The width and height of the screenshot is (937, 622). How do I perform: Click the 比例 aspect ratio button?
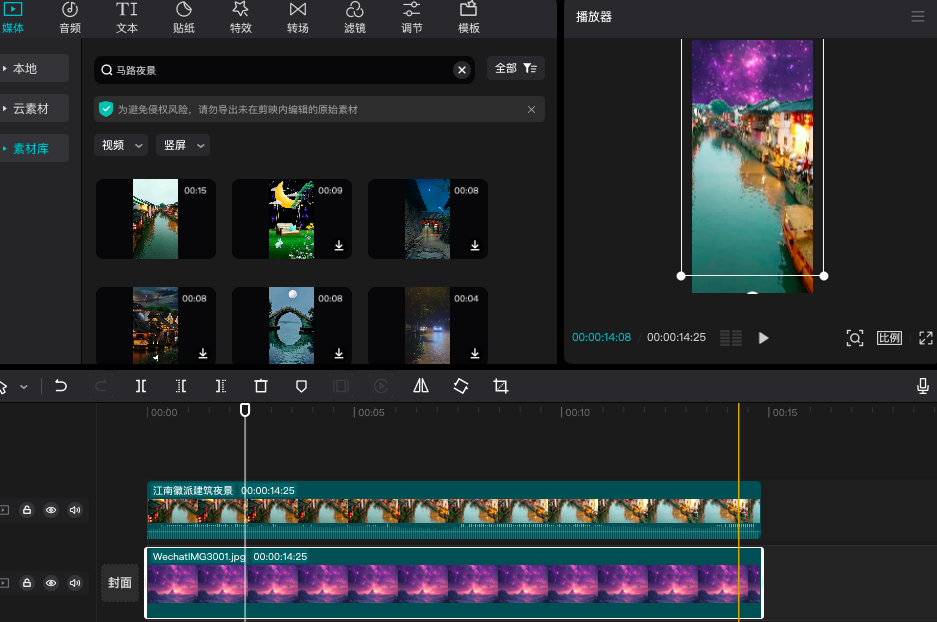pos(889,338)
